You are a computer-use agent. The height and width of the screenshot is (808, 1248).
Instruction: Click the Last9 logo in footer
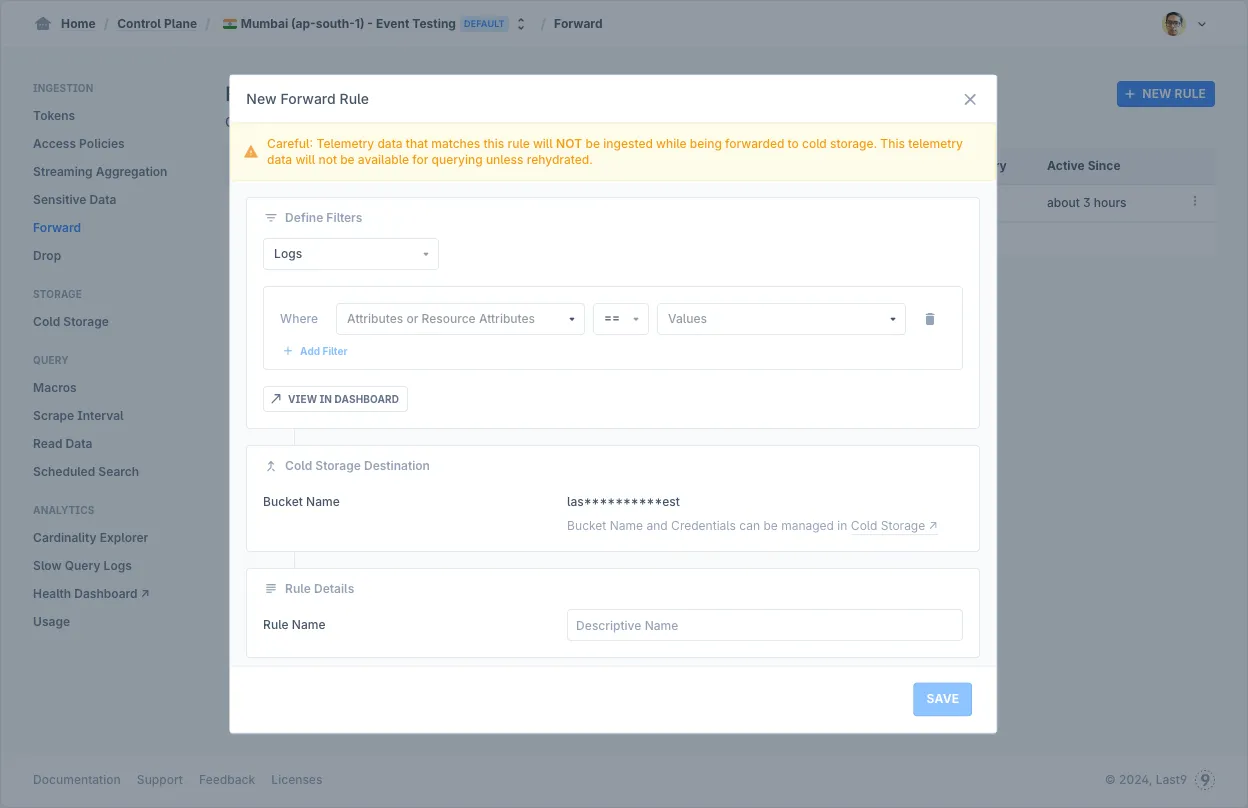click(x=1205, y=780)
